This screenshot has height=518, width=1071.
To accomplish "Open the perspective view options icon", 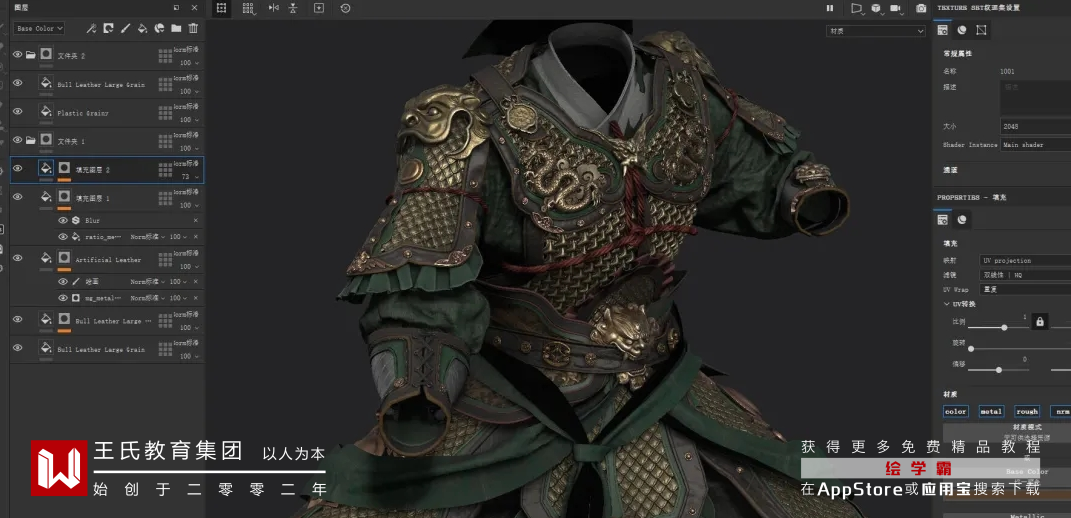I will point(857,8).
